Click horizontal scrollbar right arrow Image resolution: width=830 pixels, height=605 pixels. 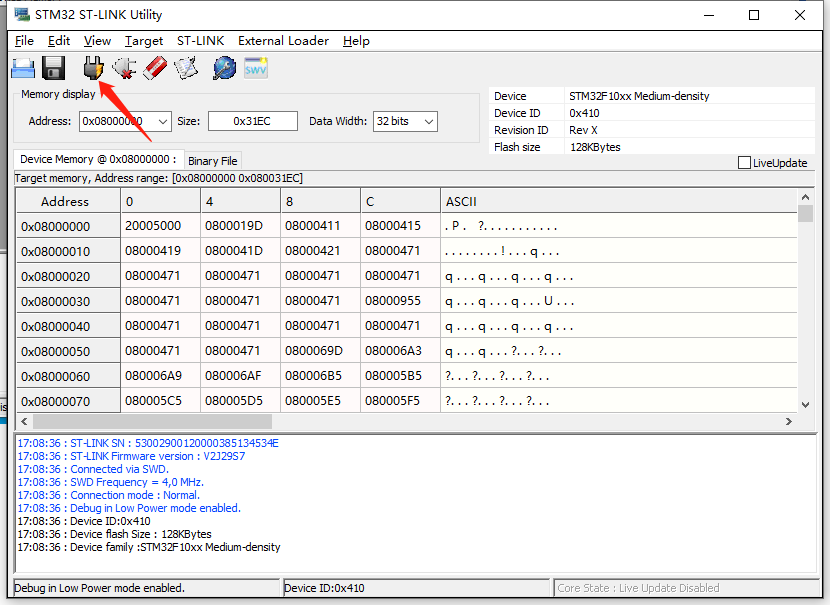(x=789, y=421)
